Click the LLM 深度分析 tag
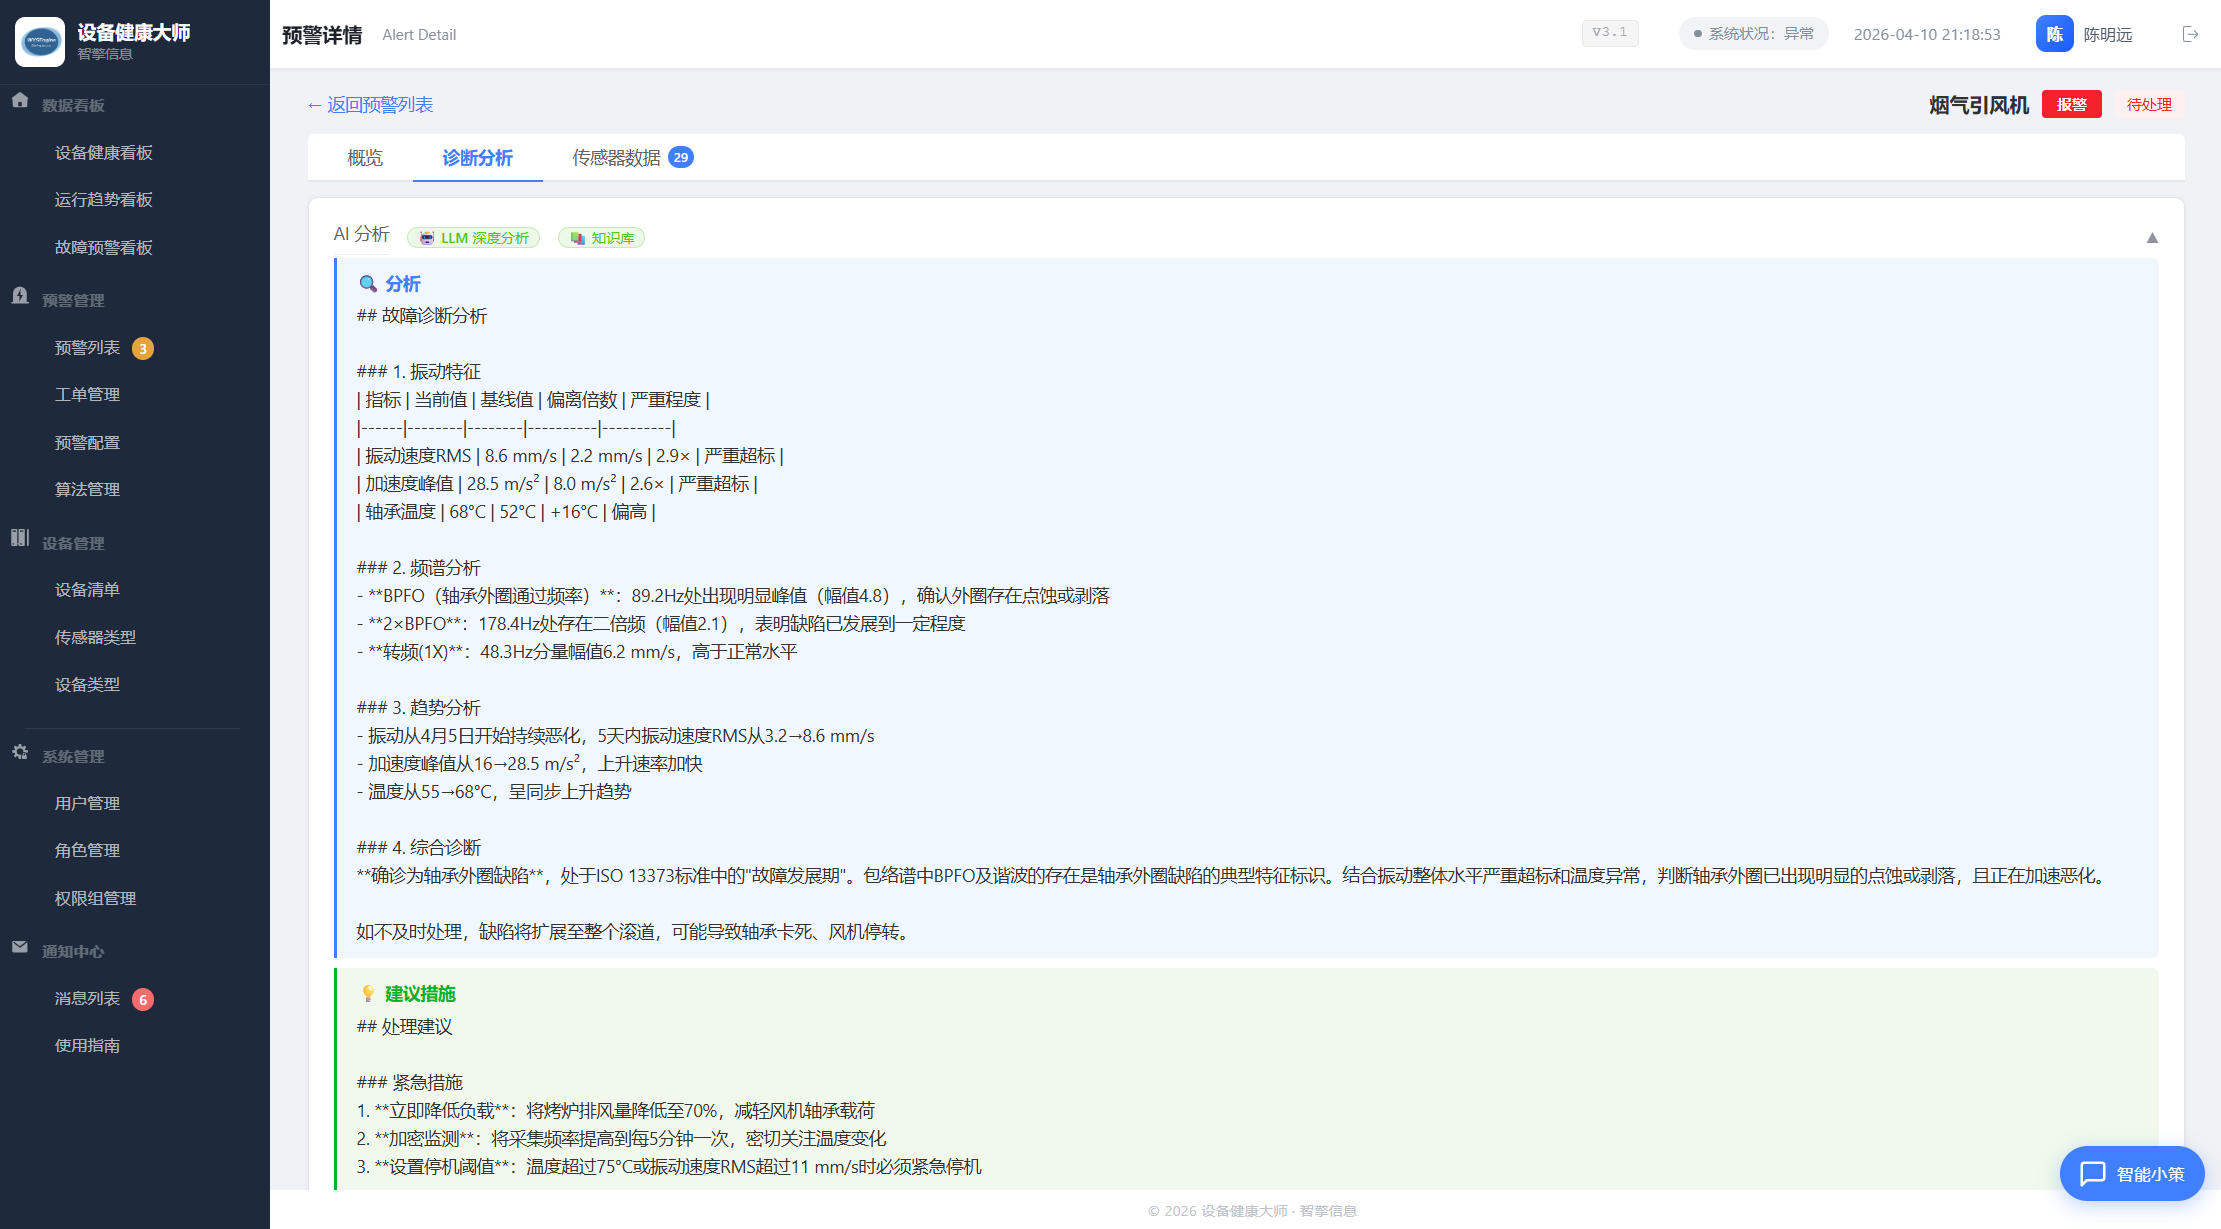Screen dimensions: 2221x1229 click(x=473, y=238)
